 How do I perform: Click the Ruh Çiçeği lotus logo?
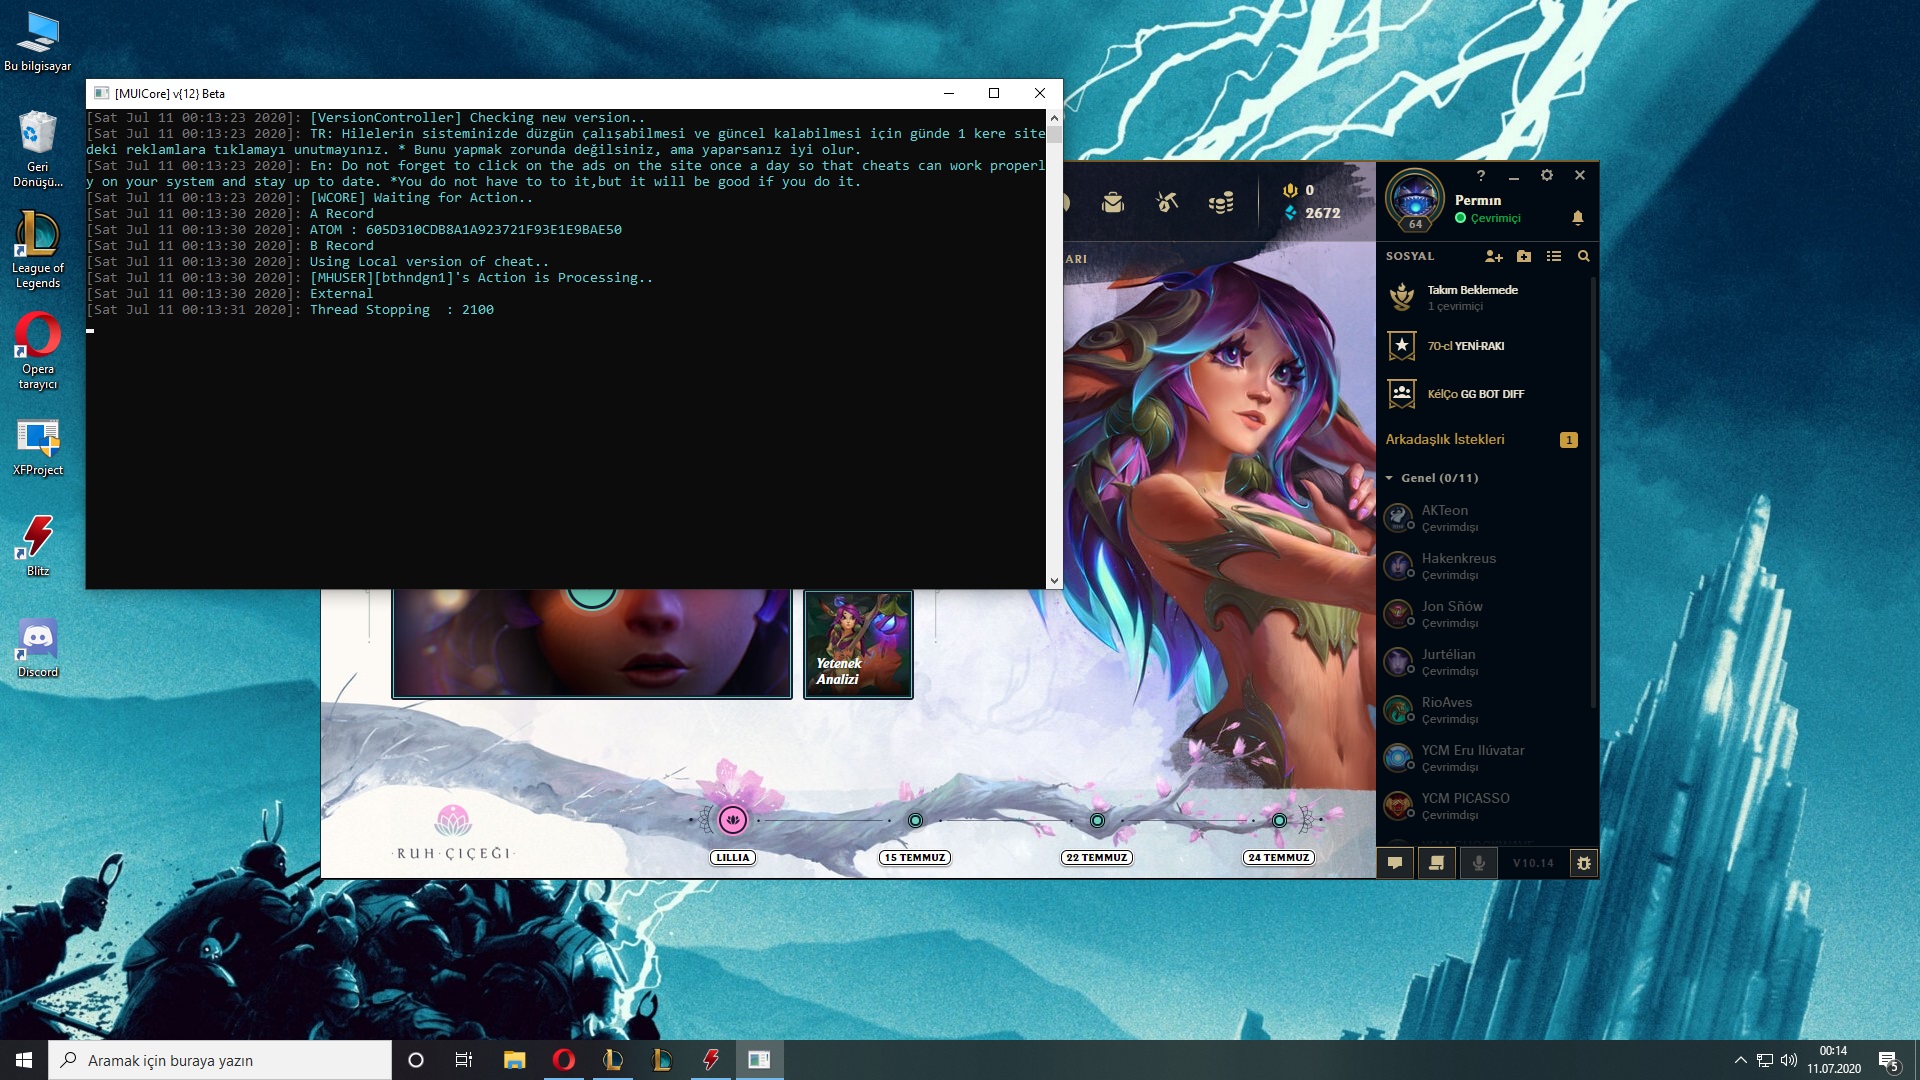(453, 821)
